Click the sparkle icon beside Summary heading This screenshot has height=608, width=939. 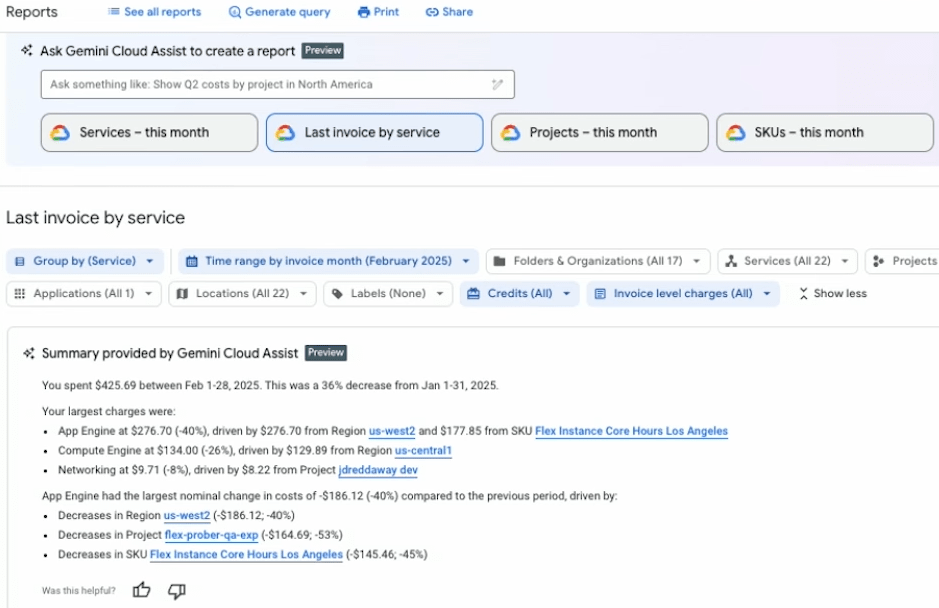tap(29, 353)
